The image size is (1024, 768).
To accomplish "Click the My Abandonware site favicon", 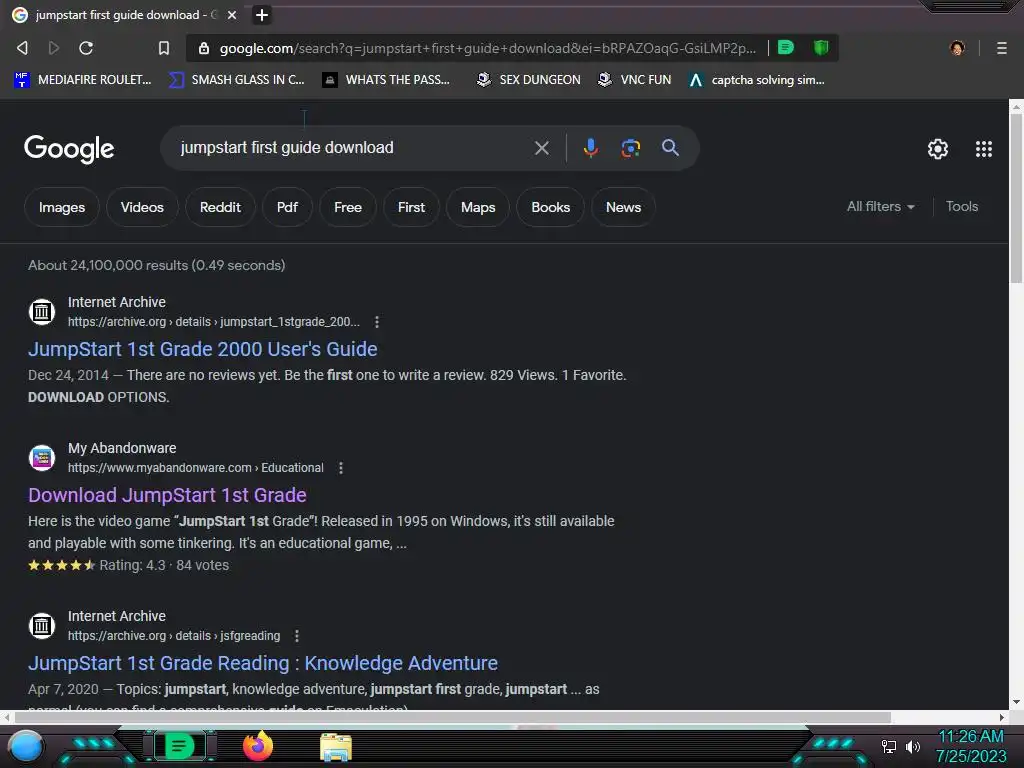I will click(42, 458).
